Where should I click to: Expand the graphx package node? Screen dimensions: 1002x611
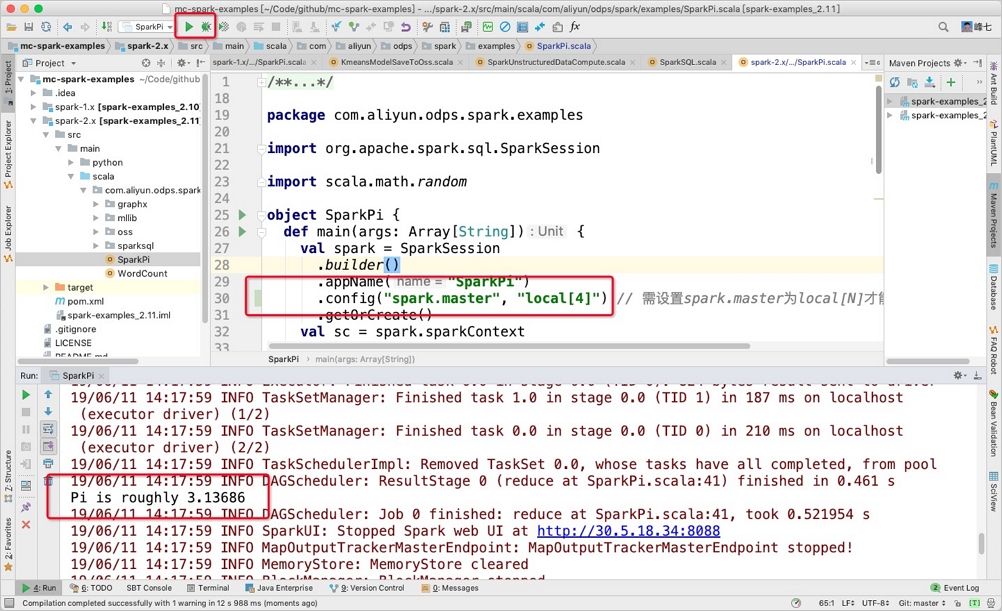tap(96, 204)
